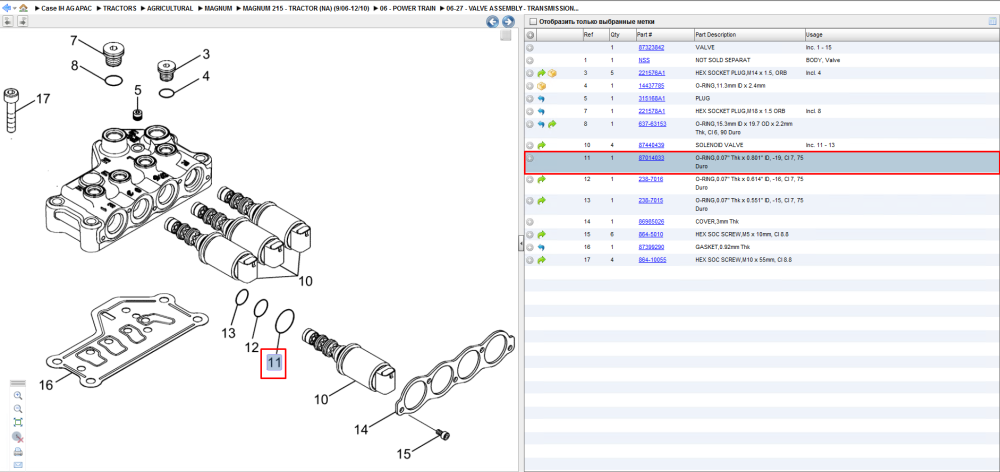The height and width of the screenshot is (472, 1000).
Task: Click the diagram panel scroll box at top right
Action: click(x=506, y=36)
